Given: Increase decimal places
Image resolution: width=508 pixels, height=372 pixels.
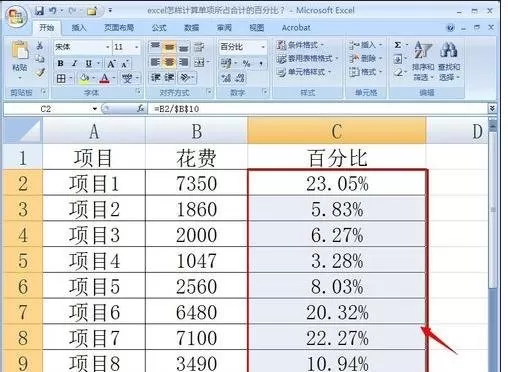Looking at the screenshot, I should pos(226,78).
